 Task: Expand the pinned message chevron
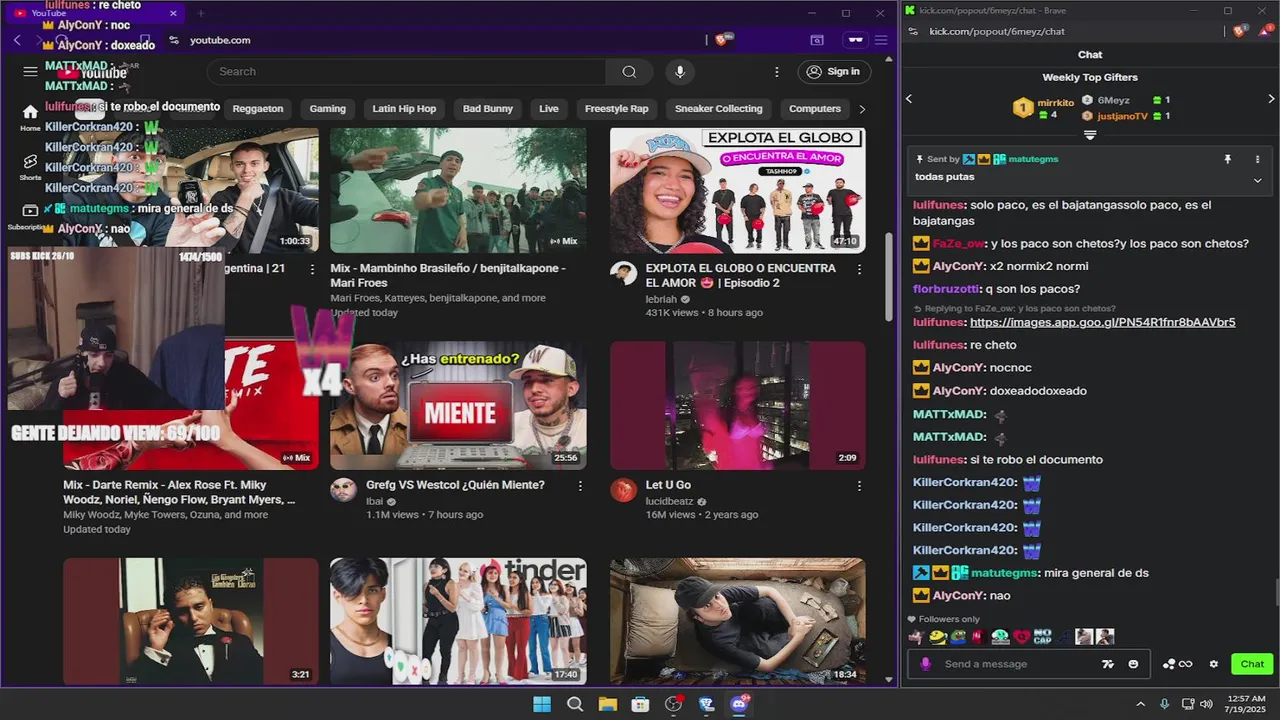pyautogui.click(x=1258, y=180)
